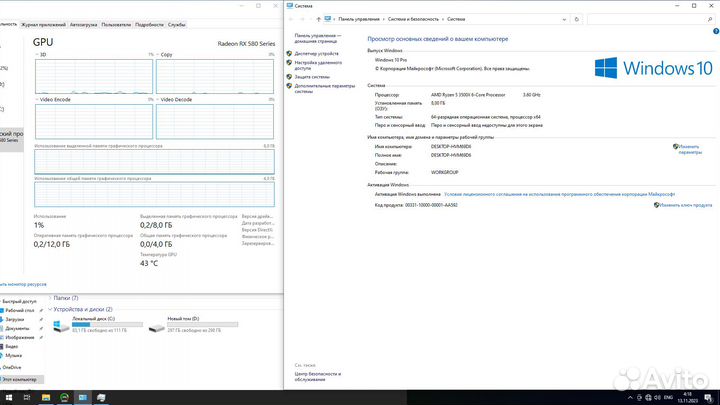
Task: Open the Video Encode graph dropdown
Action: tap(37, 100)
